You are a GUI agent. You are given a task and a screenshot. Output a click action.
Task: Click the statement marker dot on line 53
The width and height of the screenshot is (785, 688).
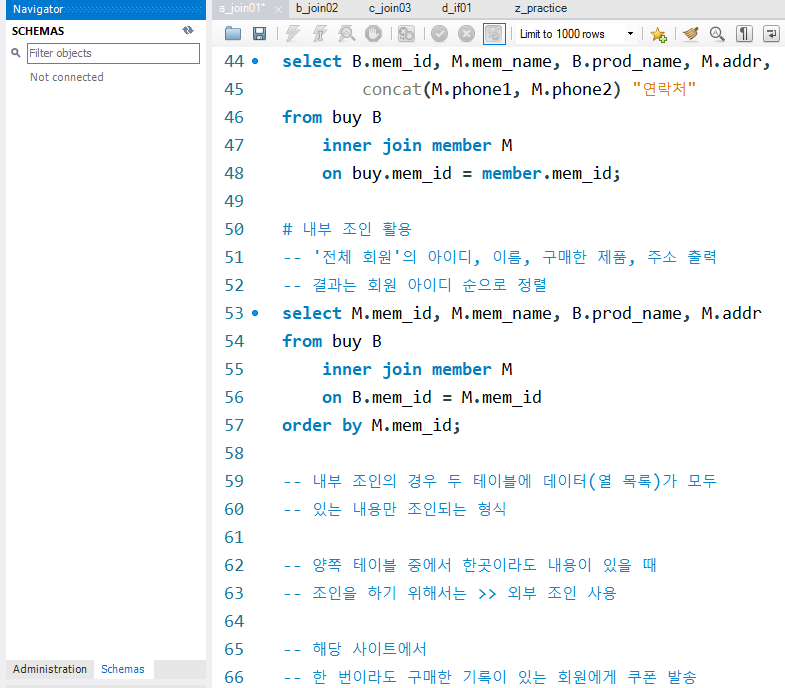pyautogui.click(x=255, y=313)
